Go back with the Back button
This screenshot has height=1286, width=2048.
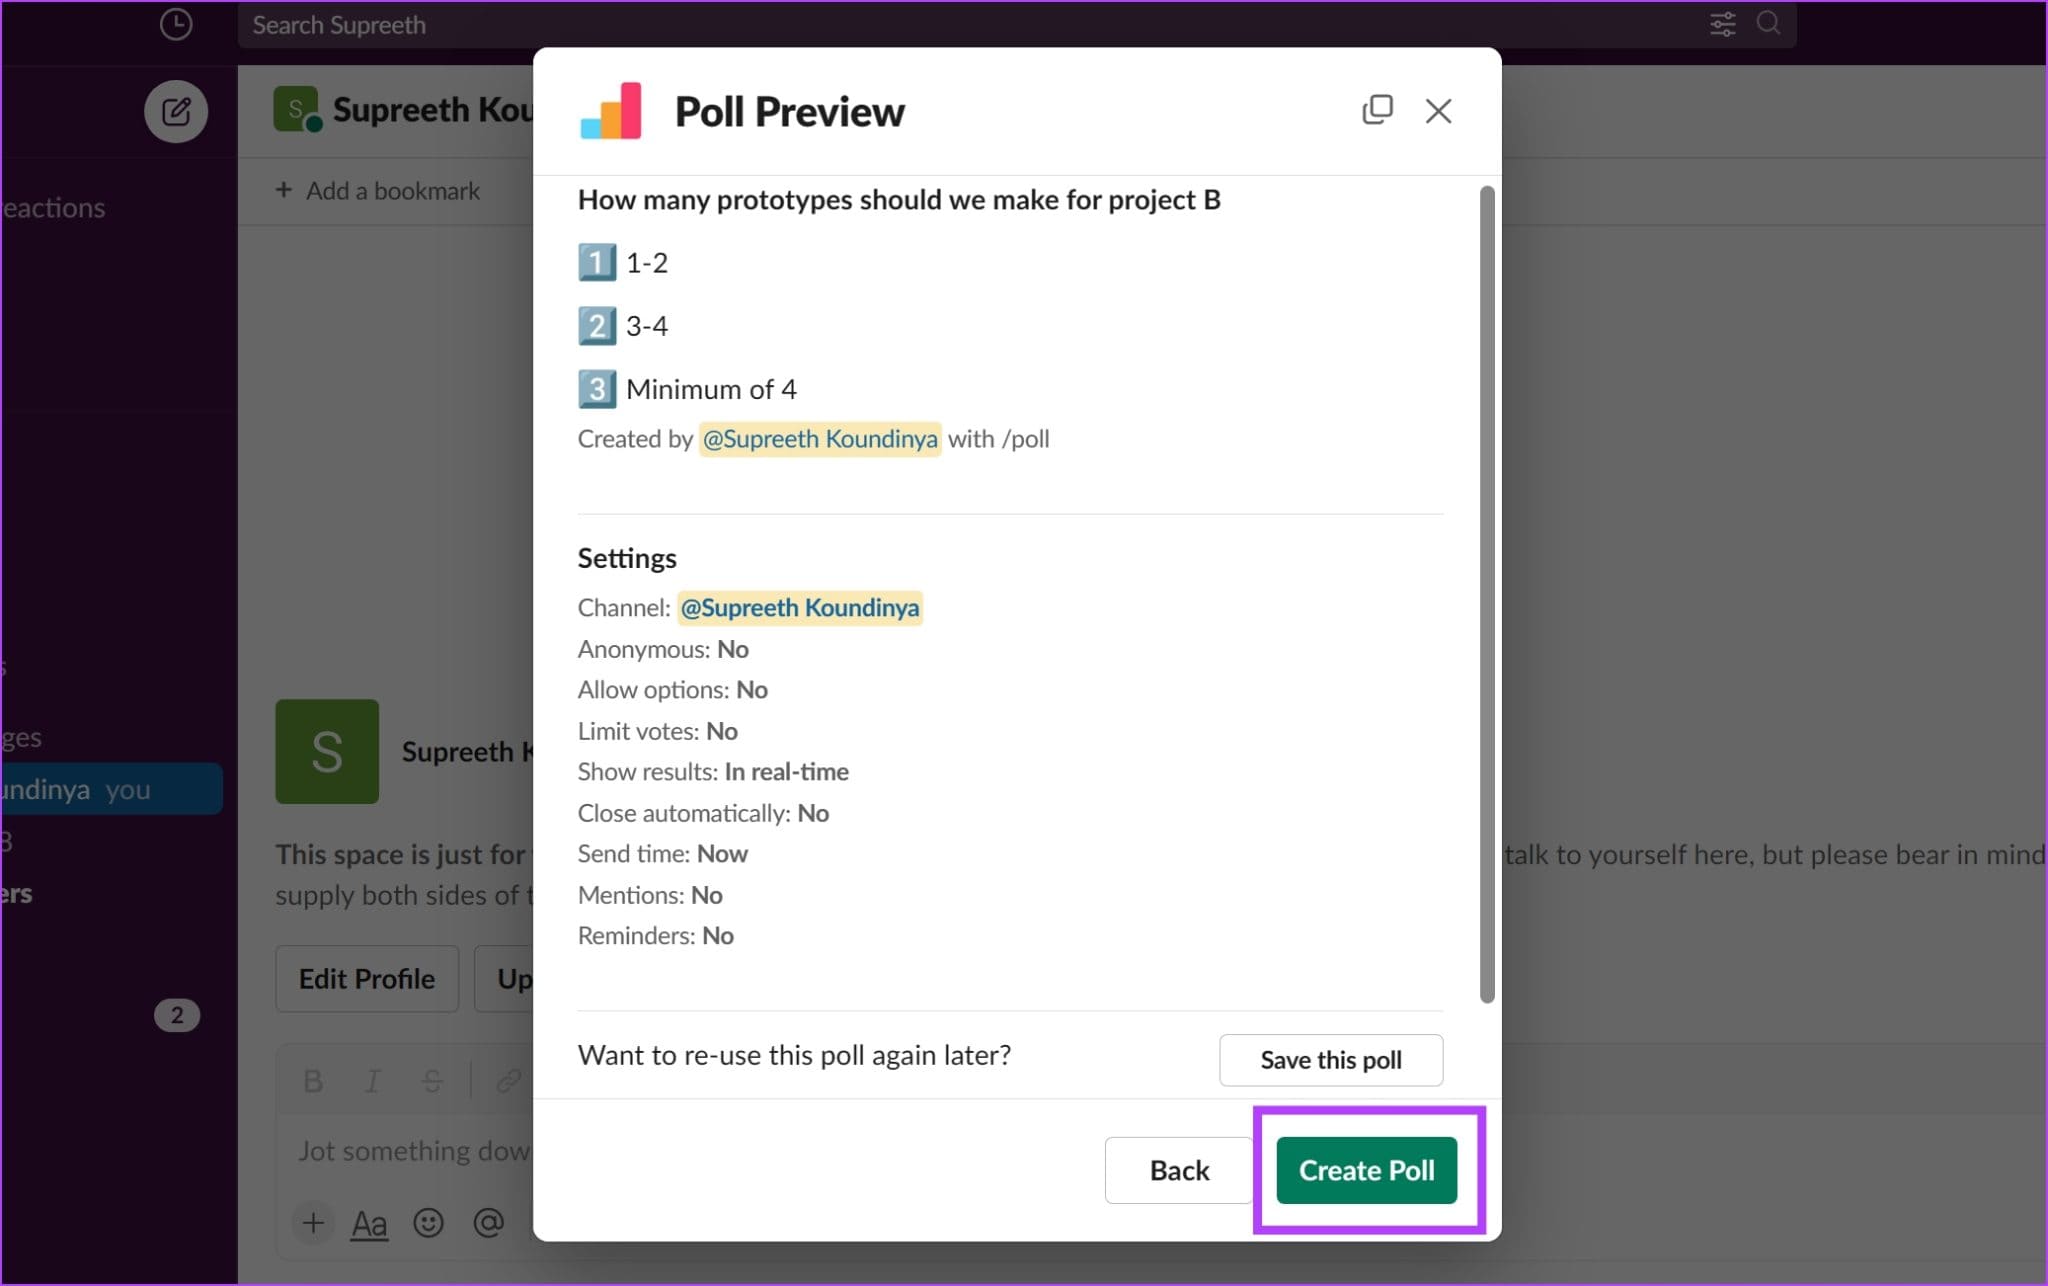(x=1179, y=1170)
